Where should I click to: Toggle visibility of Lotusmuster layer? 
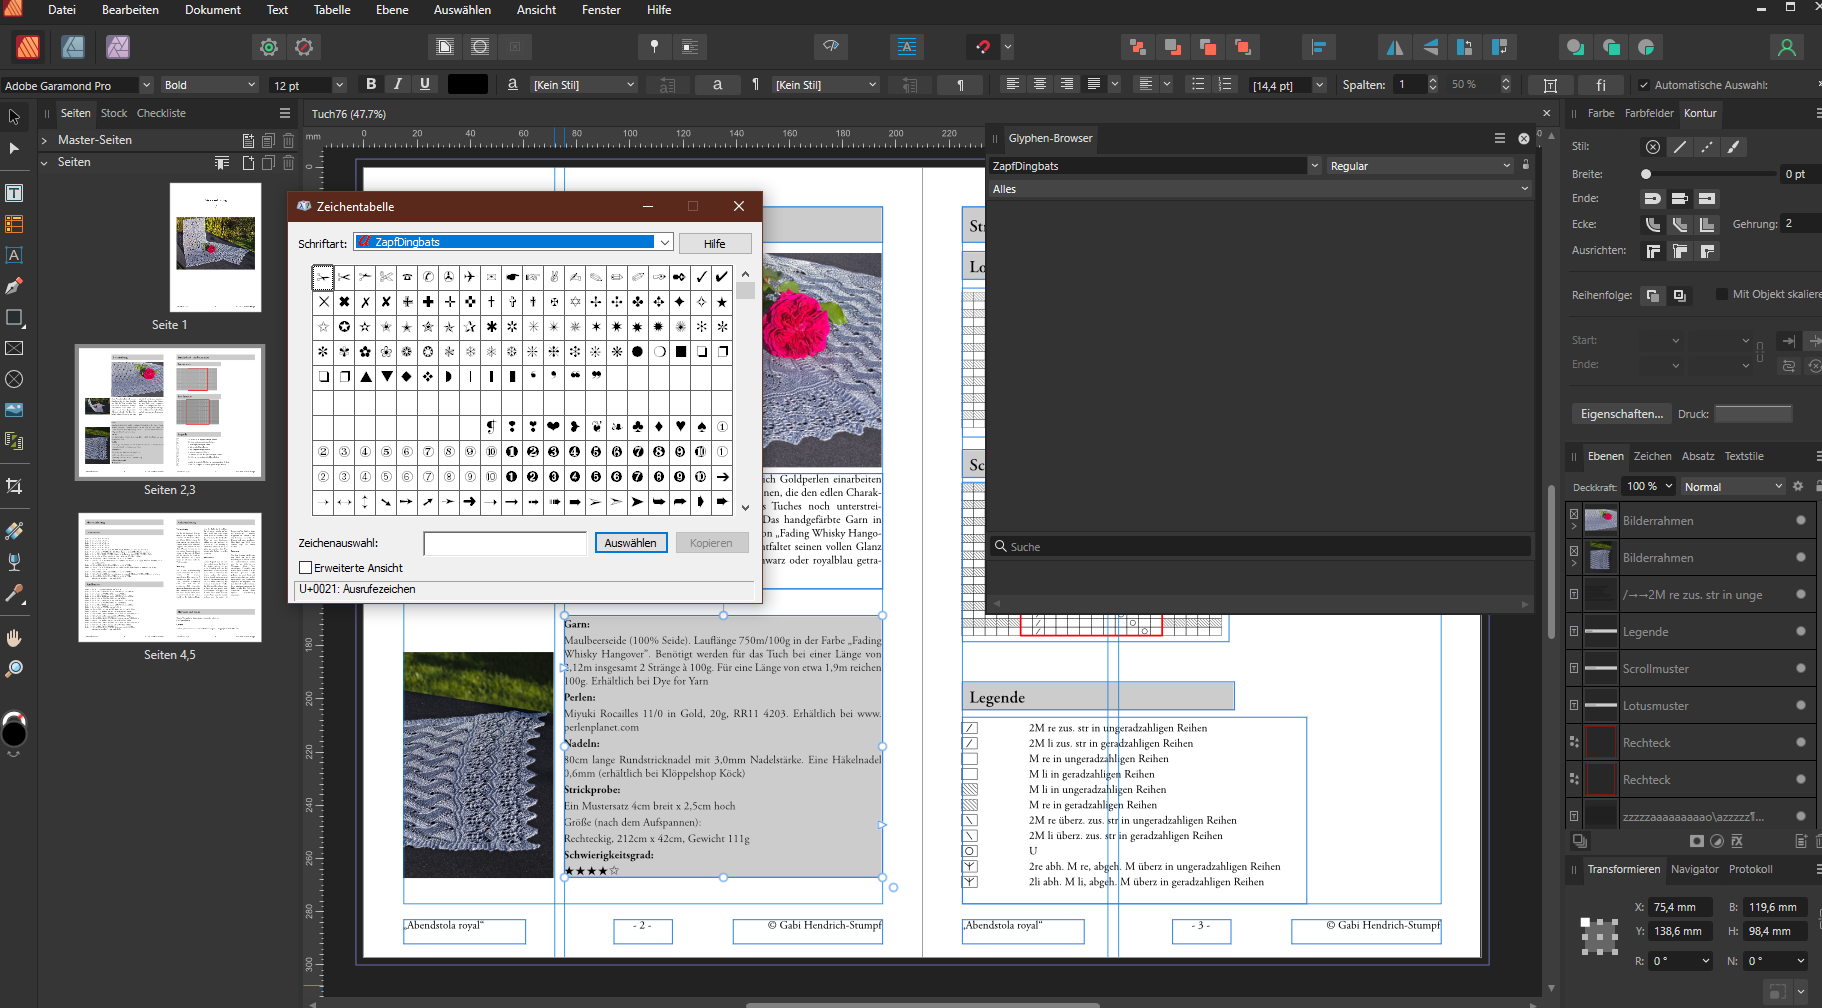(1801, 705)
